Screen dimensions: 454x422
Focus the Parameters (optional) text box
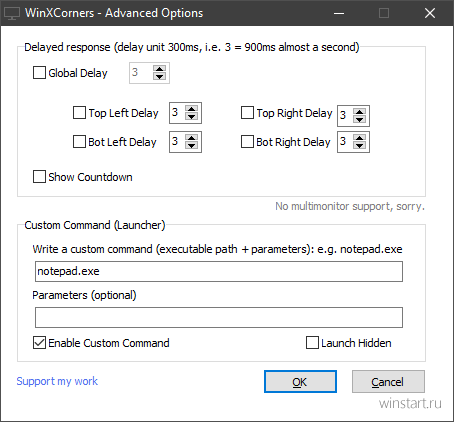[x=219, y=317]
